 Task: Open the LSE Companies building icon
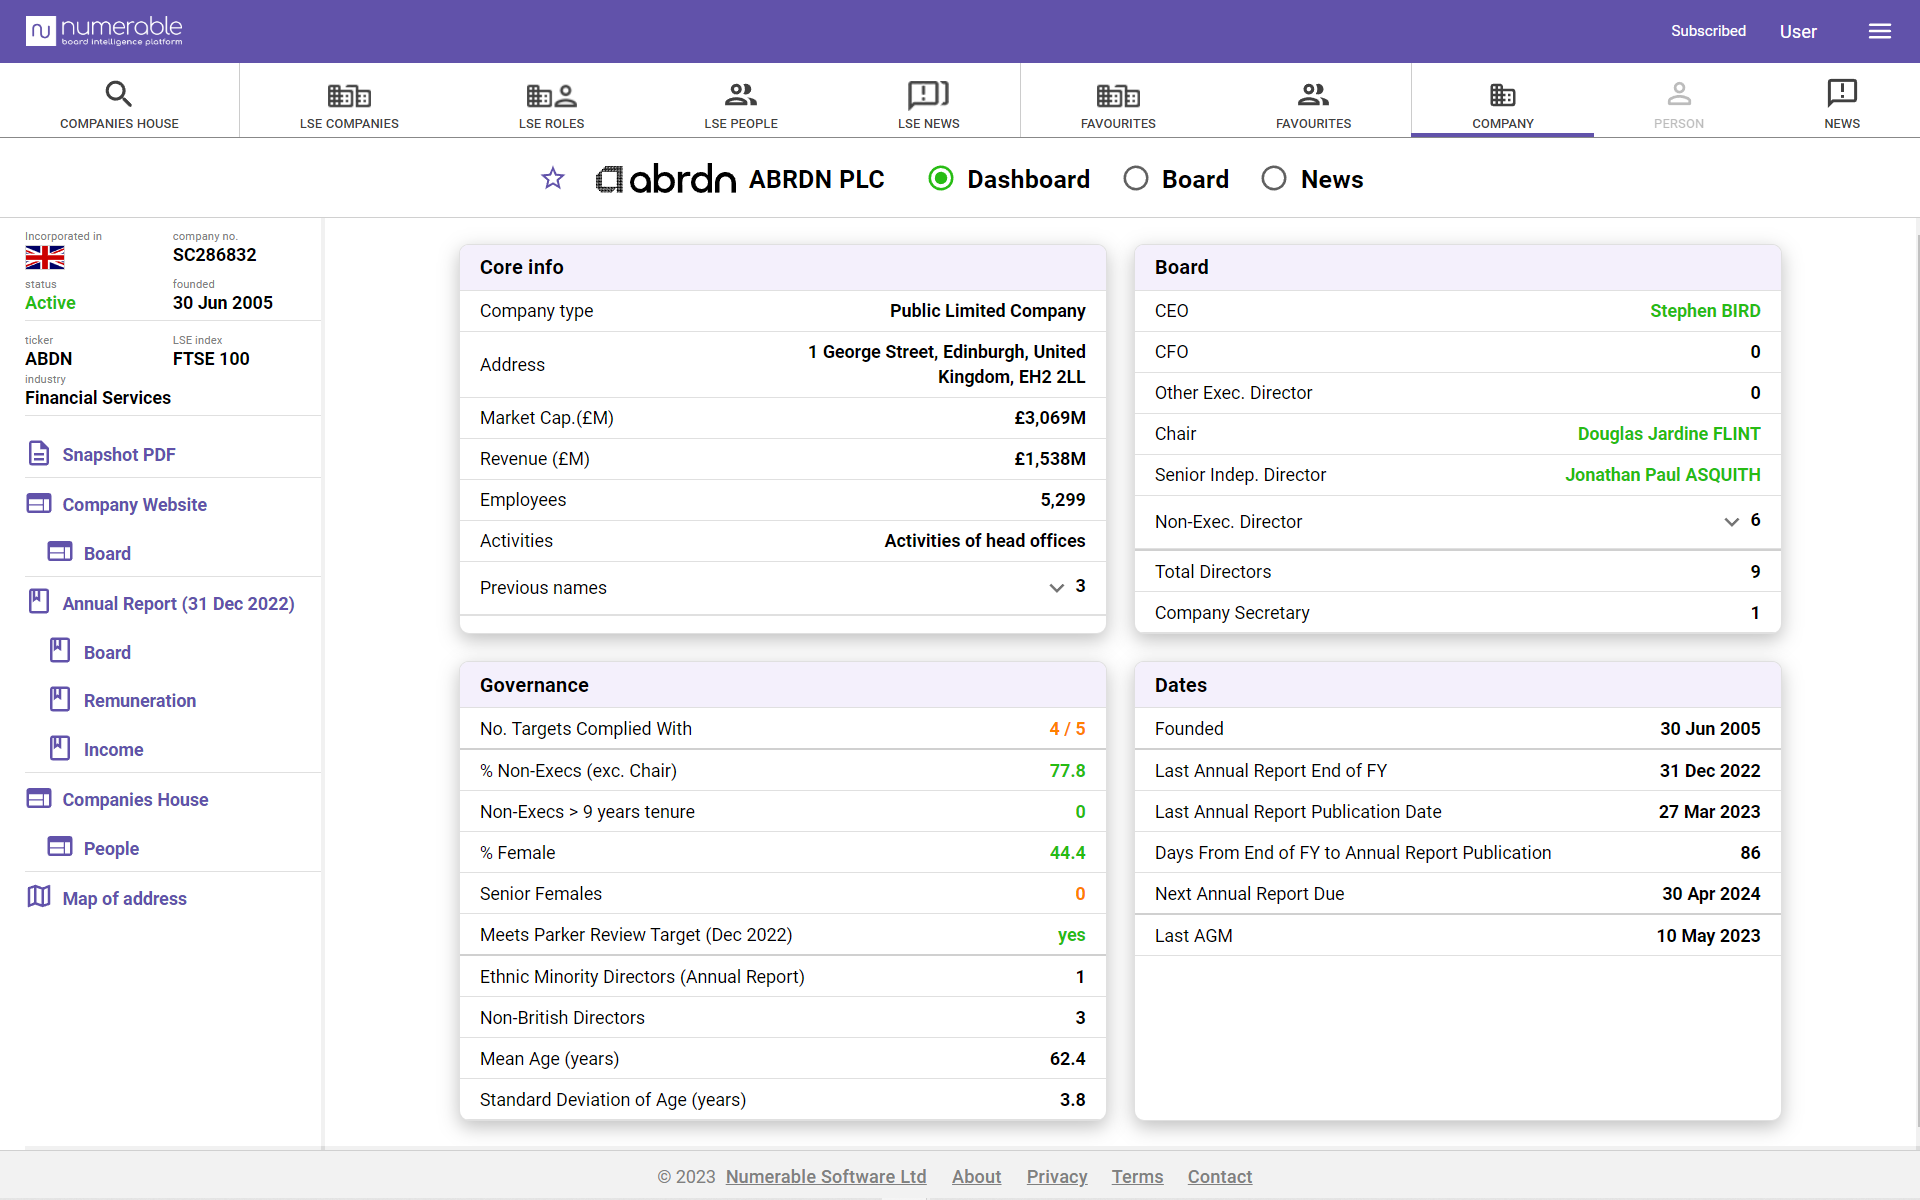tap(349, 95)
